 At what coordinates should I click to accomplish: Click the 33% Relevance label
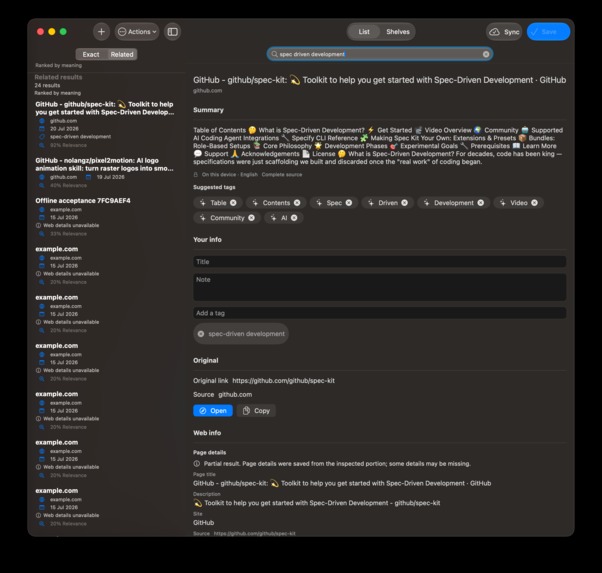pos(68,234)
